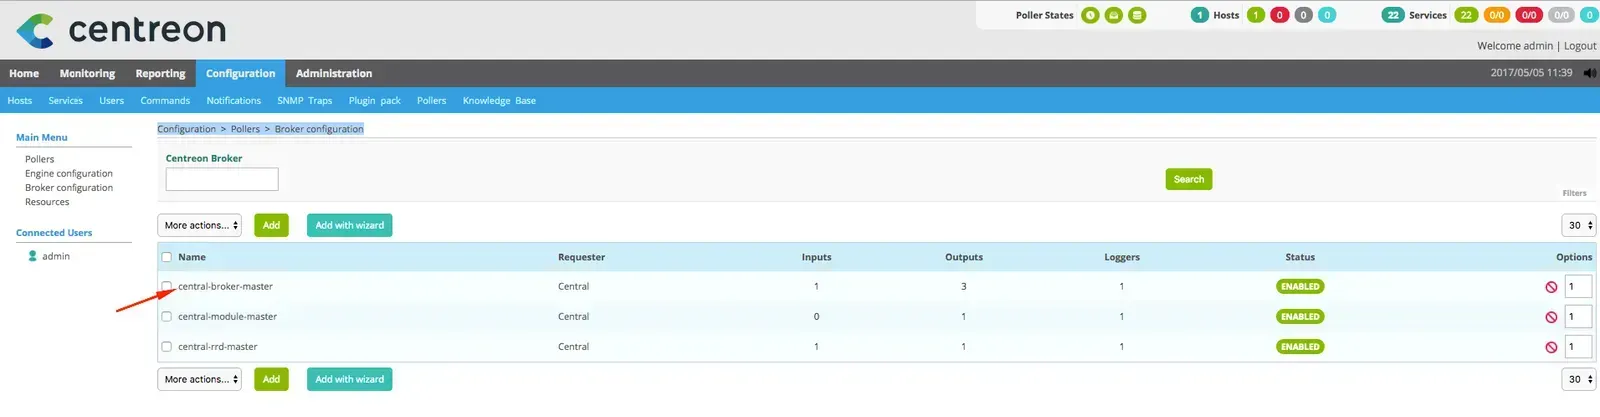Viewport: 1600px width, 417px height.
Task: Disable central-rrd-master using its red icon
Action: point(1551,347)
